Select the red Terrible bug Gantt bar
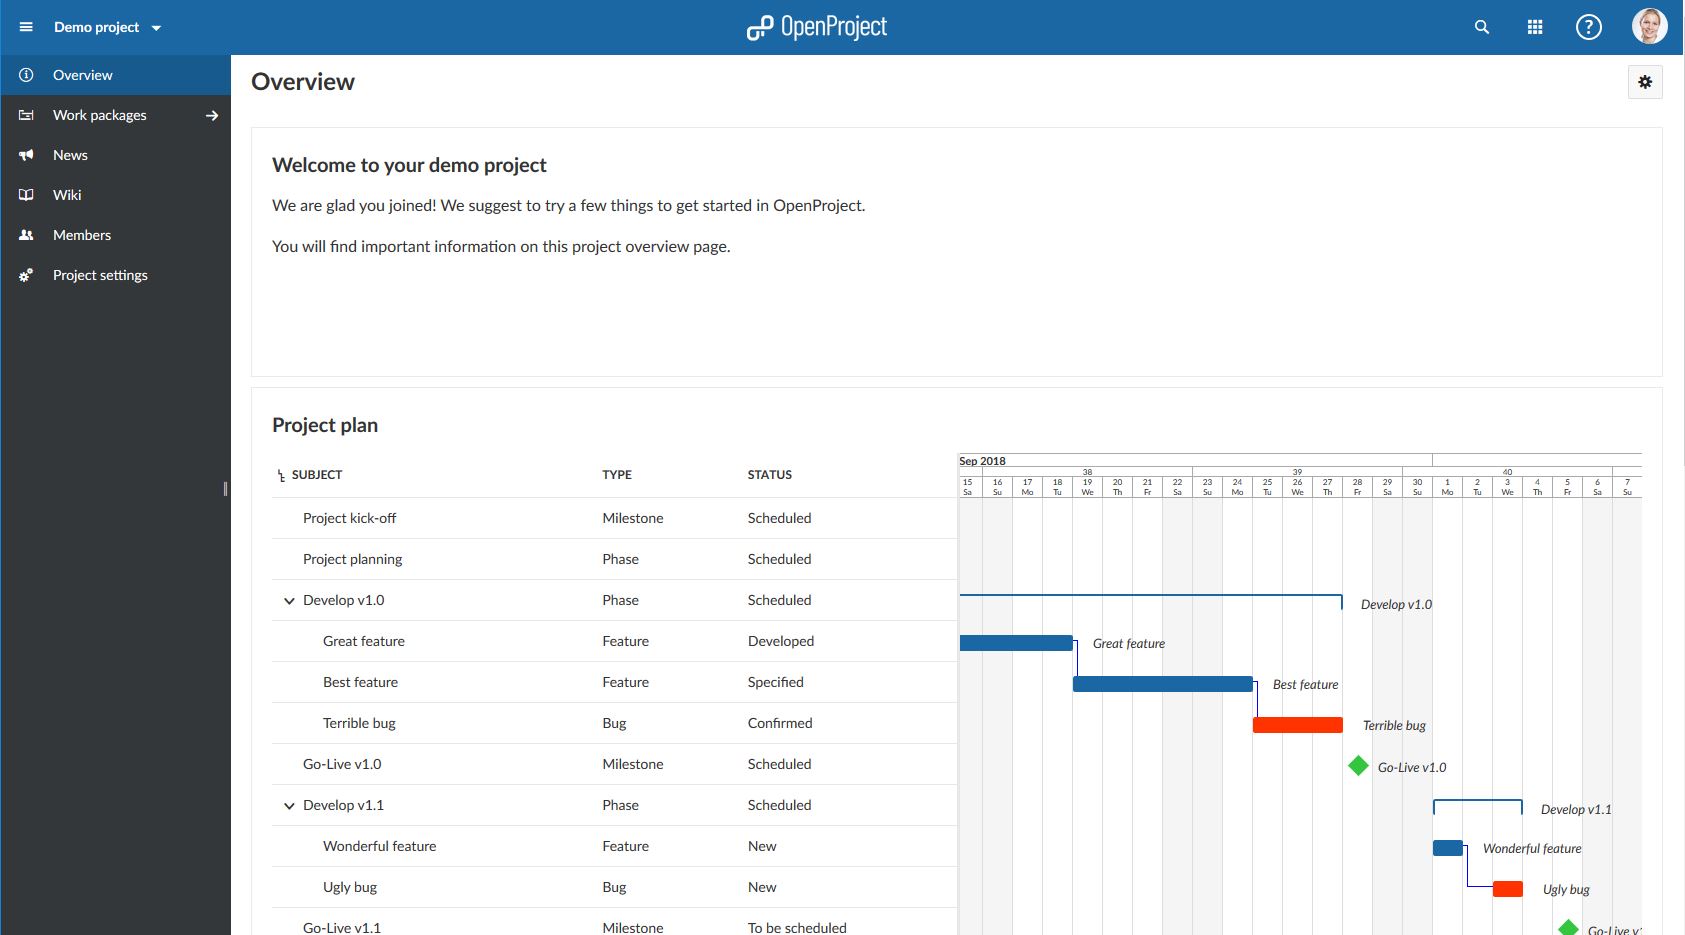 click(x=1297, y=725)
